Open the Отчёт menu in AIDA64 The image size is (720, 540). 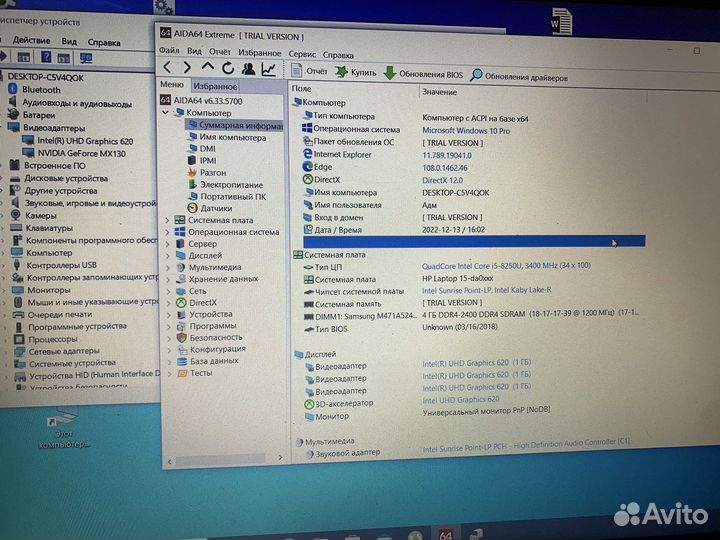(219, 51)
